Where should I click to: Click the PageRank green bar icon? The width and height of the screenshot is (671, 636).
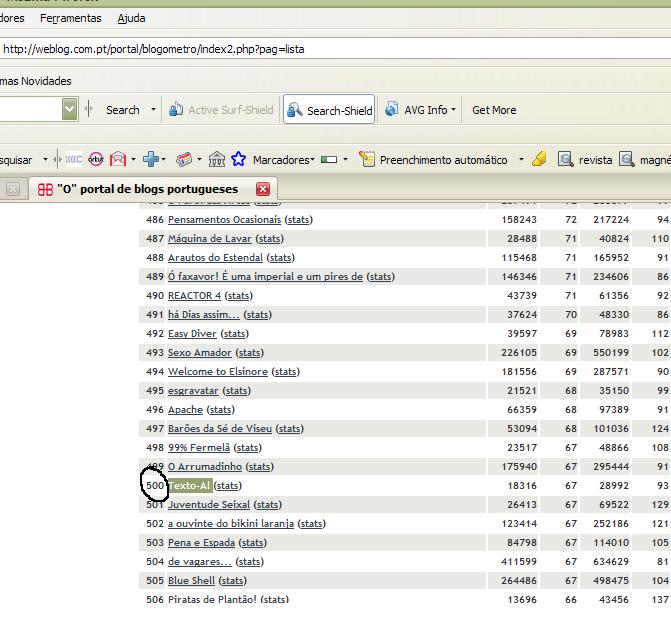tap(329, 160)
